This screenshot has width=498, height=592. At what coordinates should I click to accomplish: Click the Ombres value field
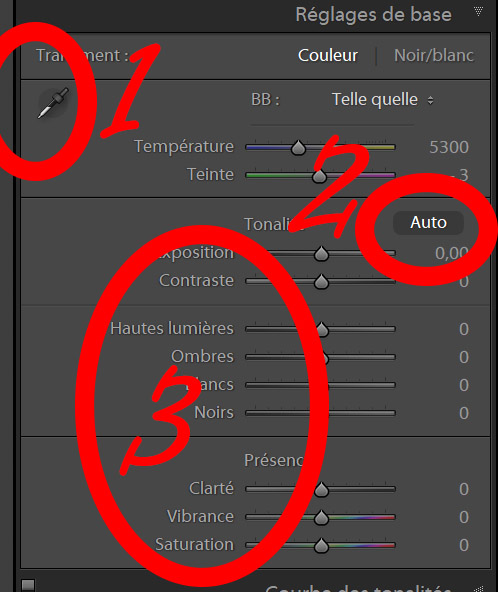[x=464, y=357]
